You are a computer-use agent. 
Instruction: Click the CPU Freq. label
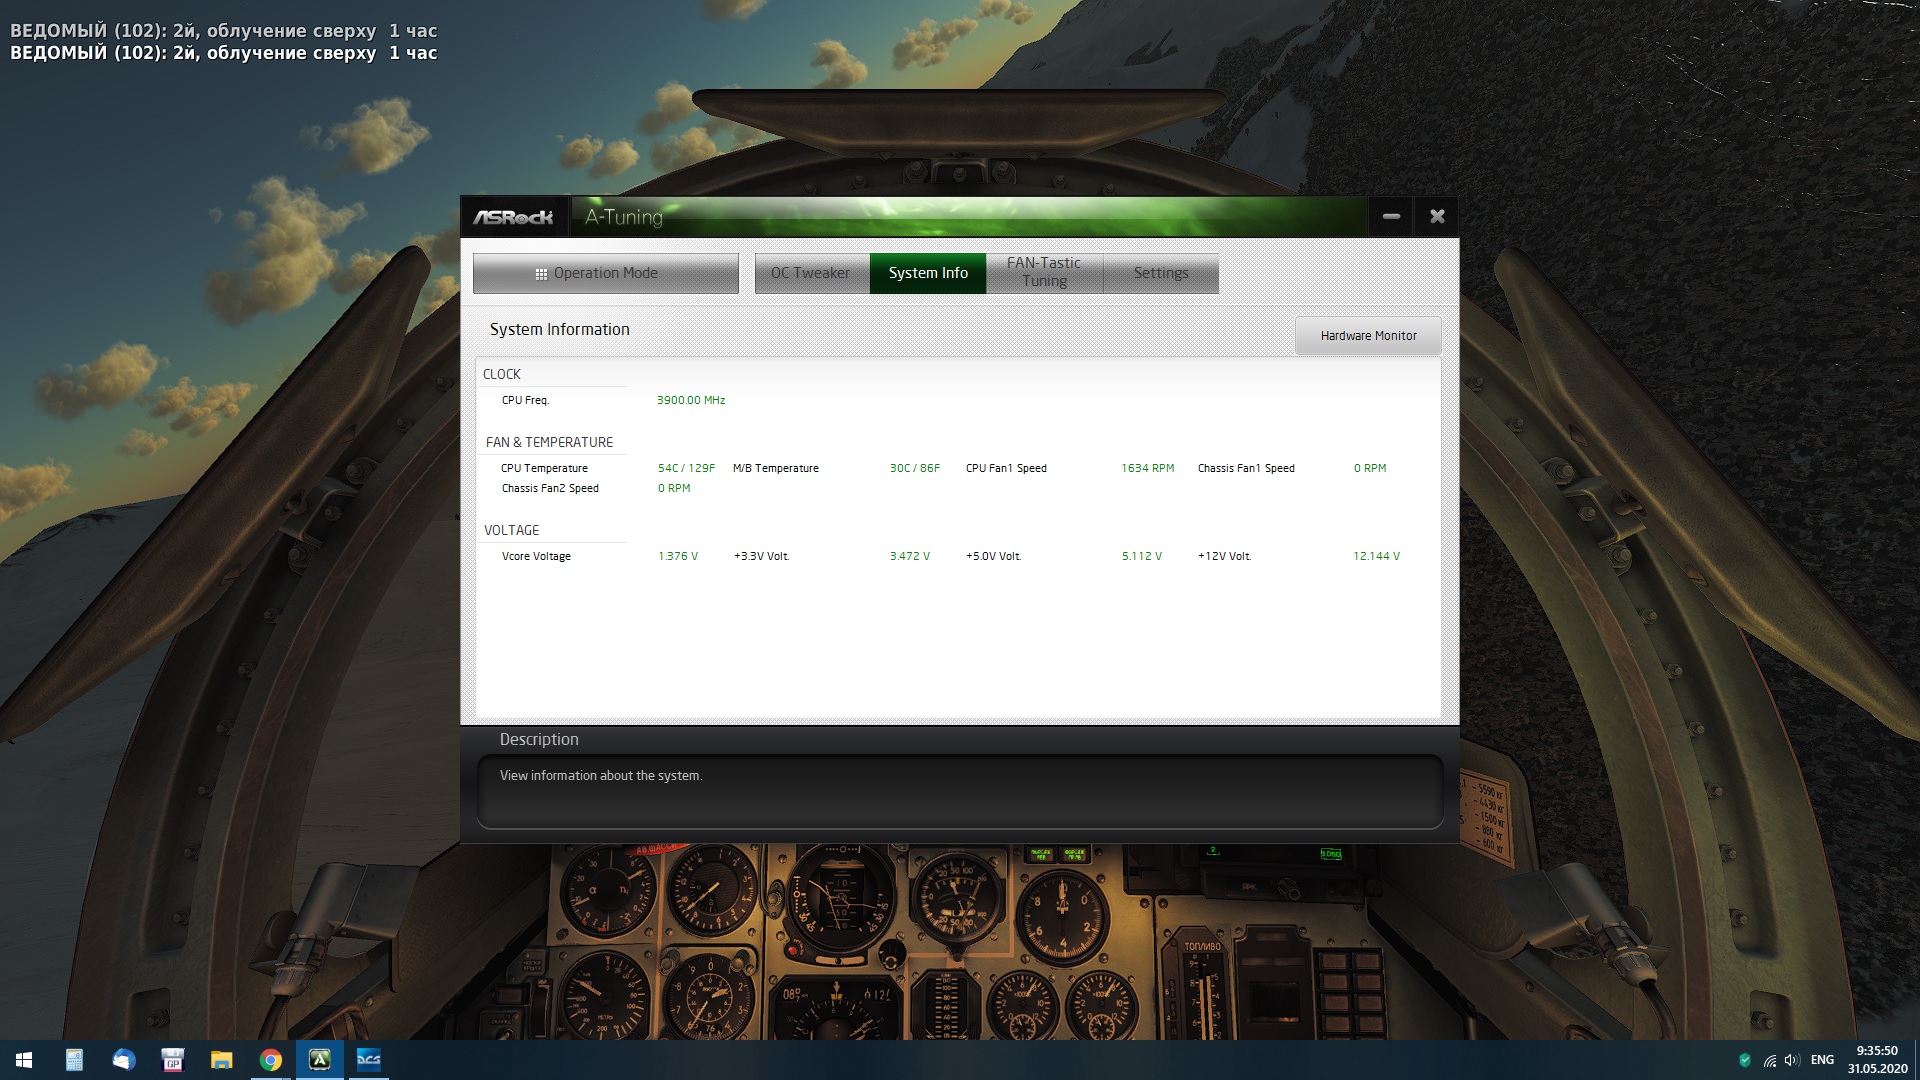click(525, 400)
